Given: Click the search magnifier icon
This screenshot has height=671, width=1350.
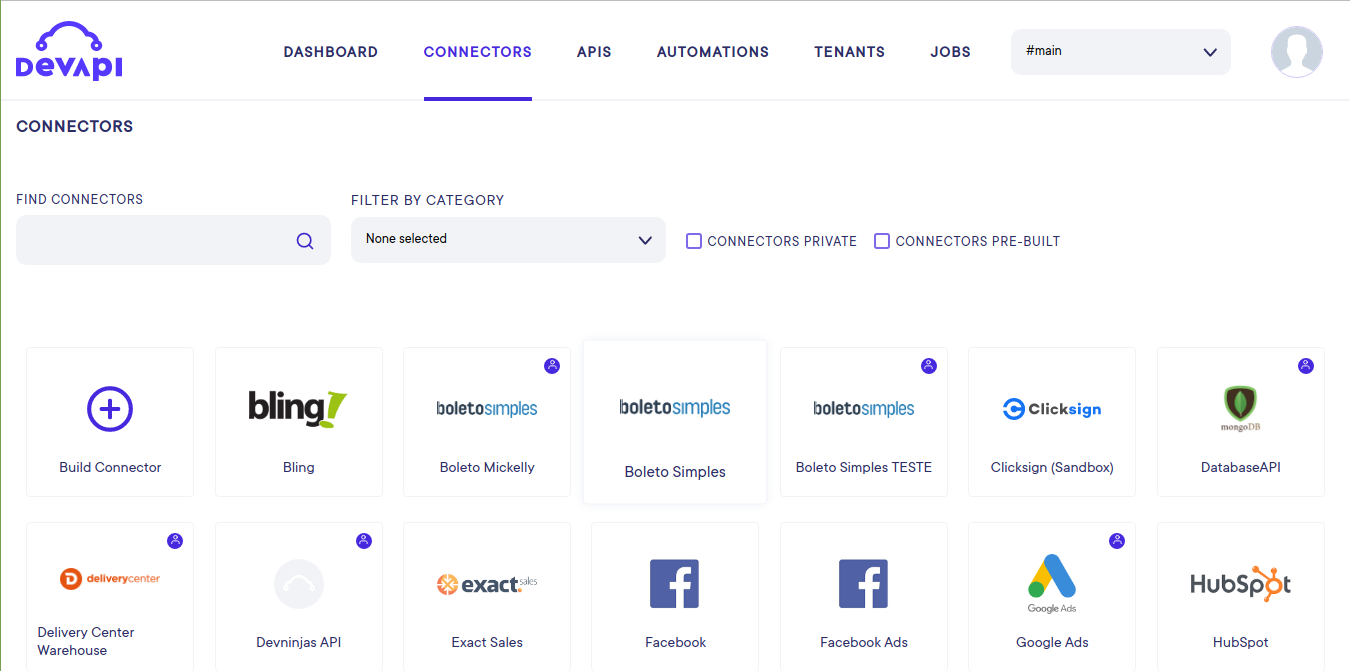Looking at the screenshot, I should point(305,241).
